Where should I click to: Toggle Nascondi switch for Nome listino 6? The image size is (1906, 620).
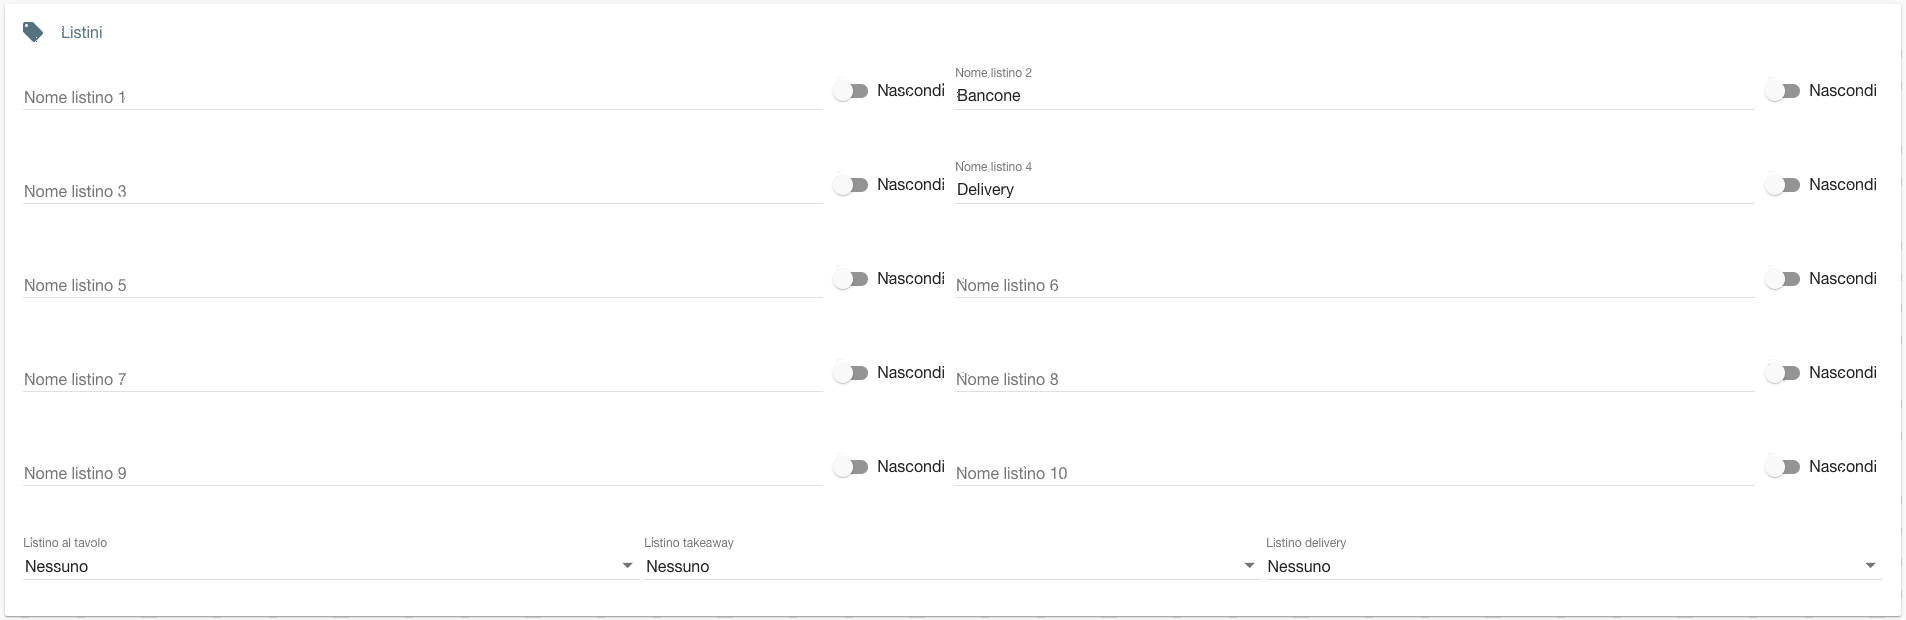point(1783,279)
